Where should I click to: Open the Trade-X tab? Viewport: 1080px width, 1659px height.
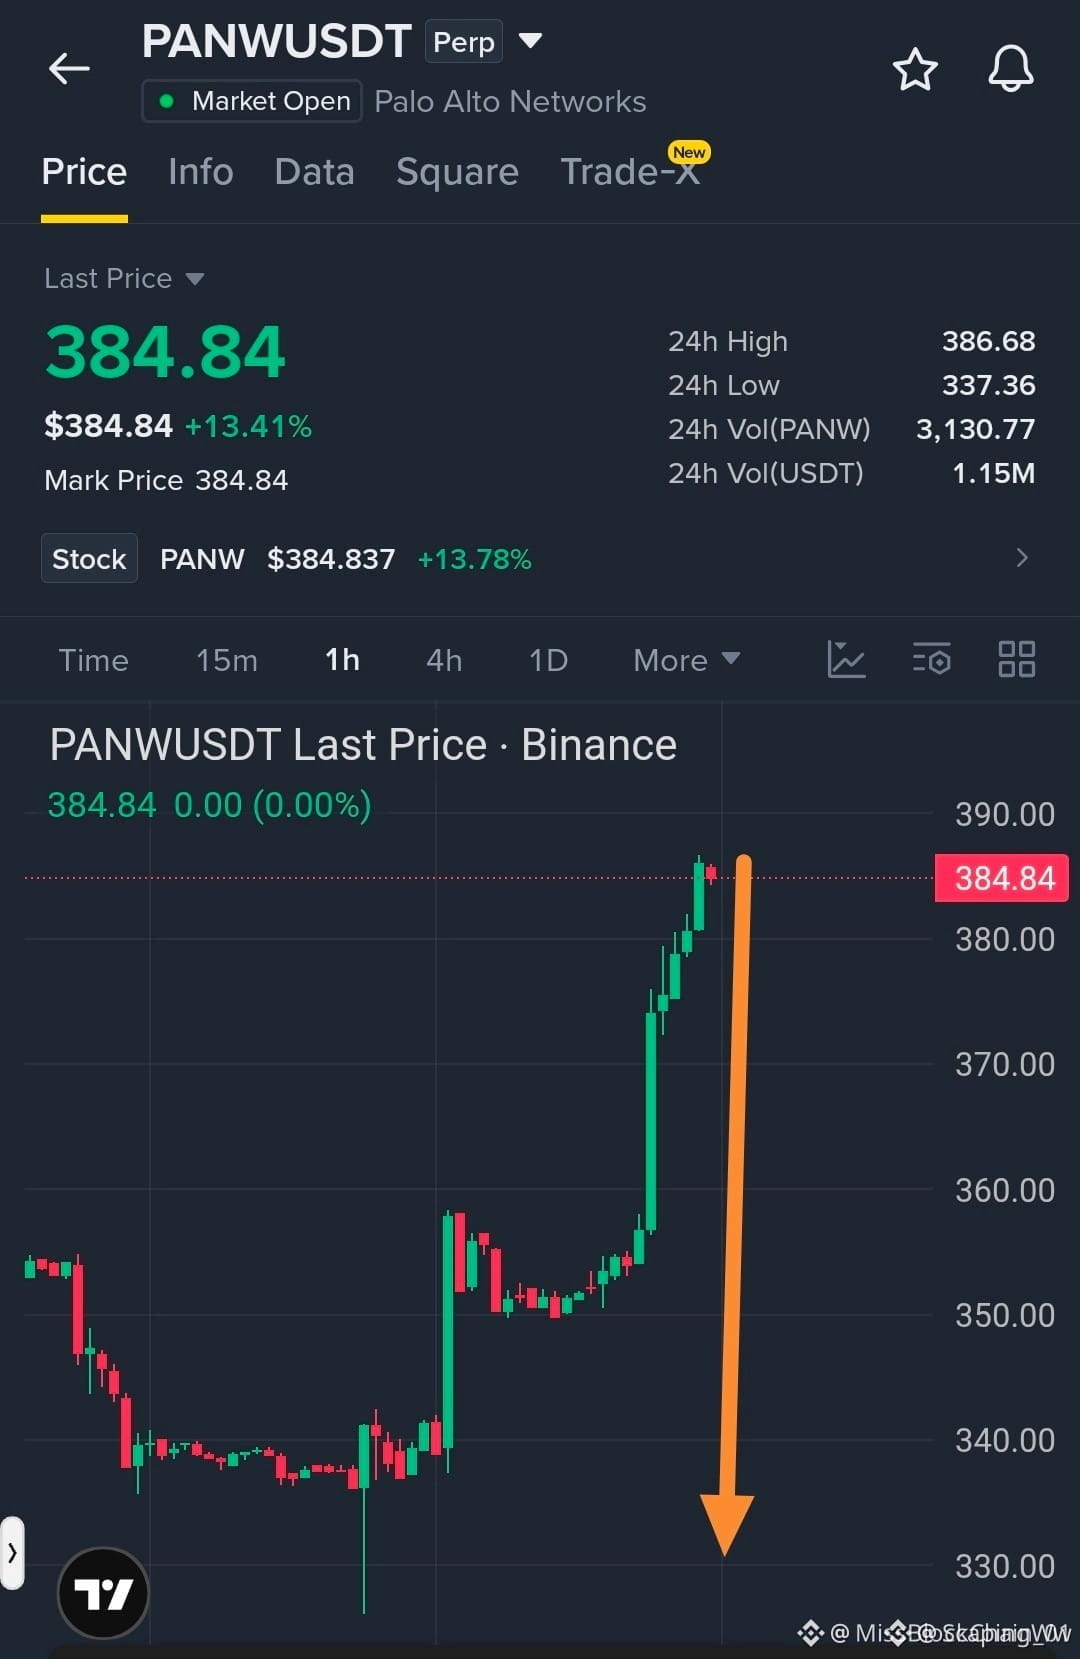coord(630,172)
